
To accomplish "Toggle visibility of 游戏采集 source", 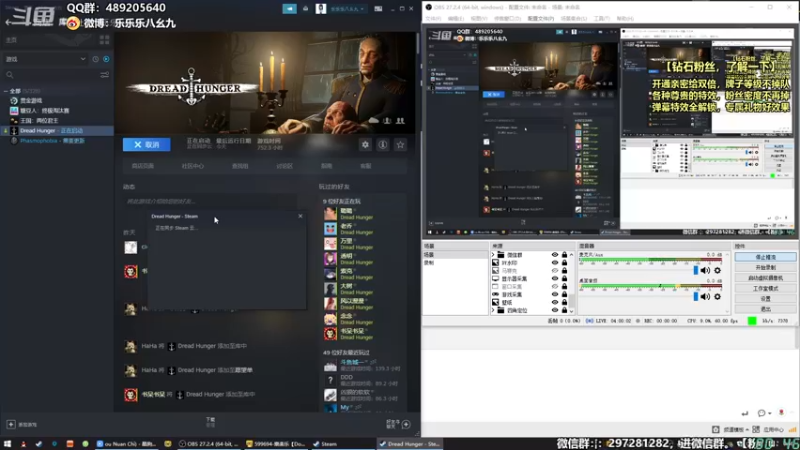I will click(555, 294).
